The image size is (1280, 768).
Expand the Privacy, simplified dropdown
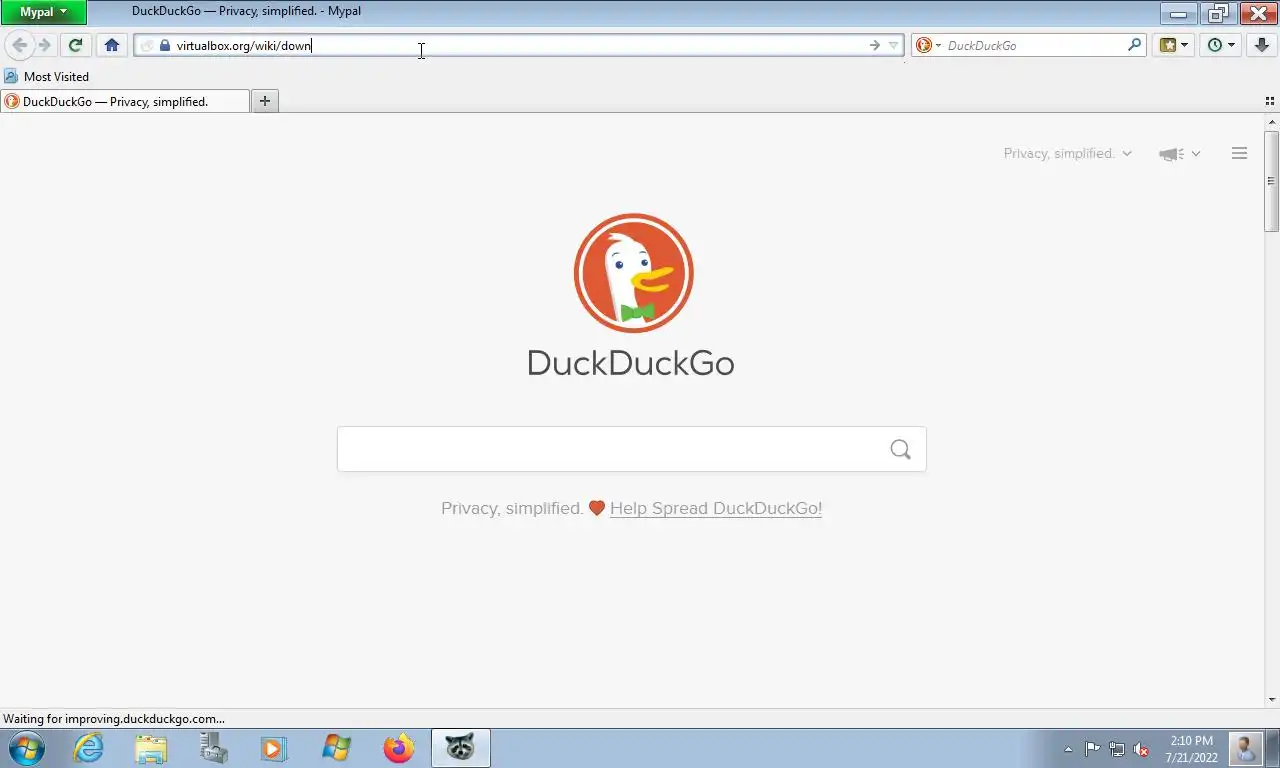tap(1068, 153)
